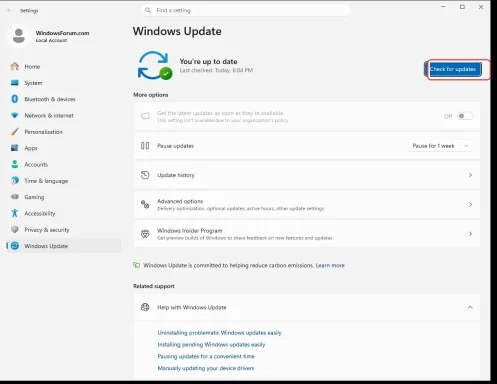The width and height of the screenshot is (497, 384).
Task: Click the Pause updates label
Action: (175, 146)
